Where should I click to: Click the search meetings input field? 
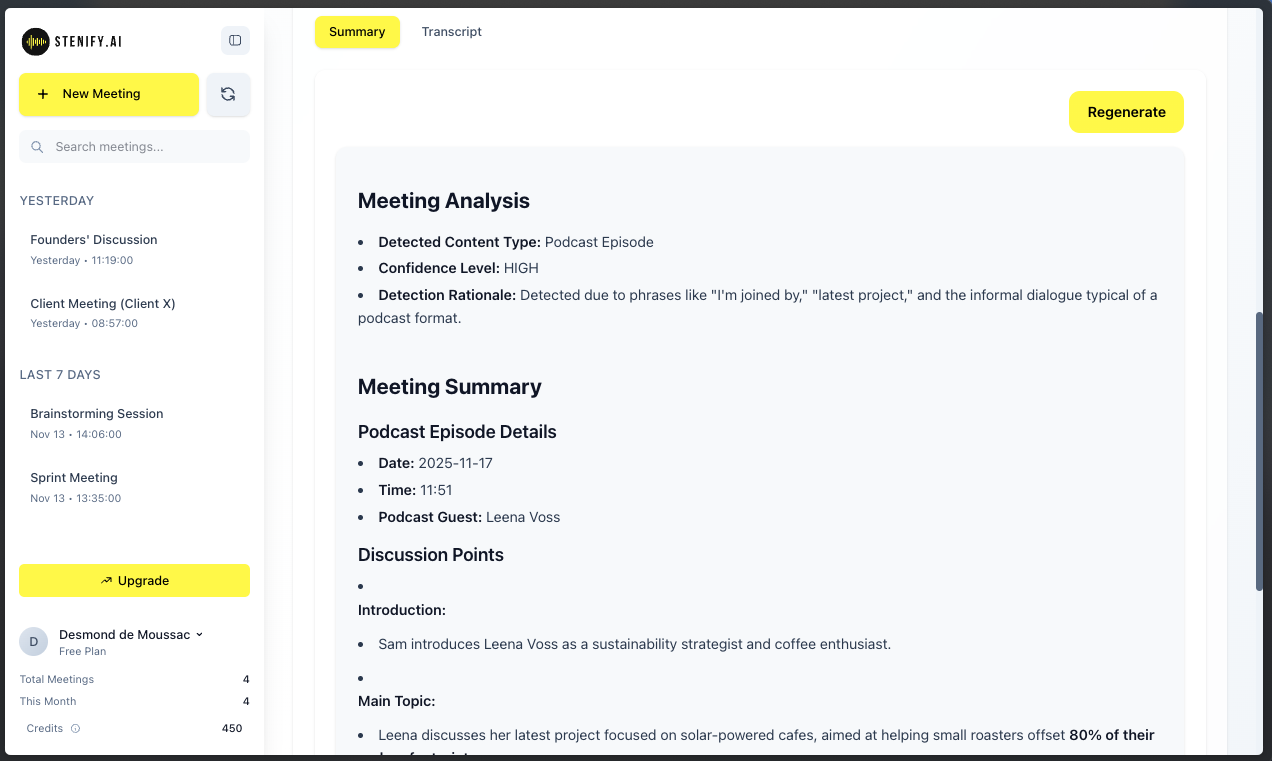[134, 146]
